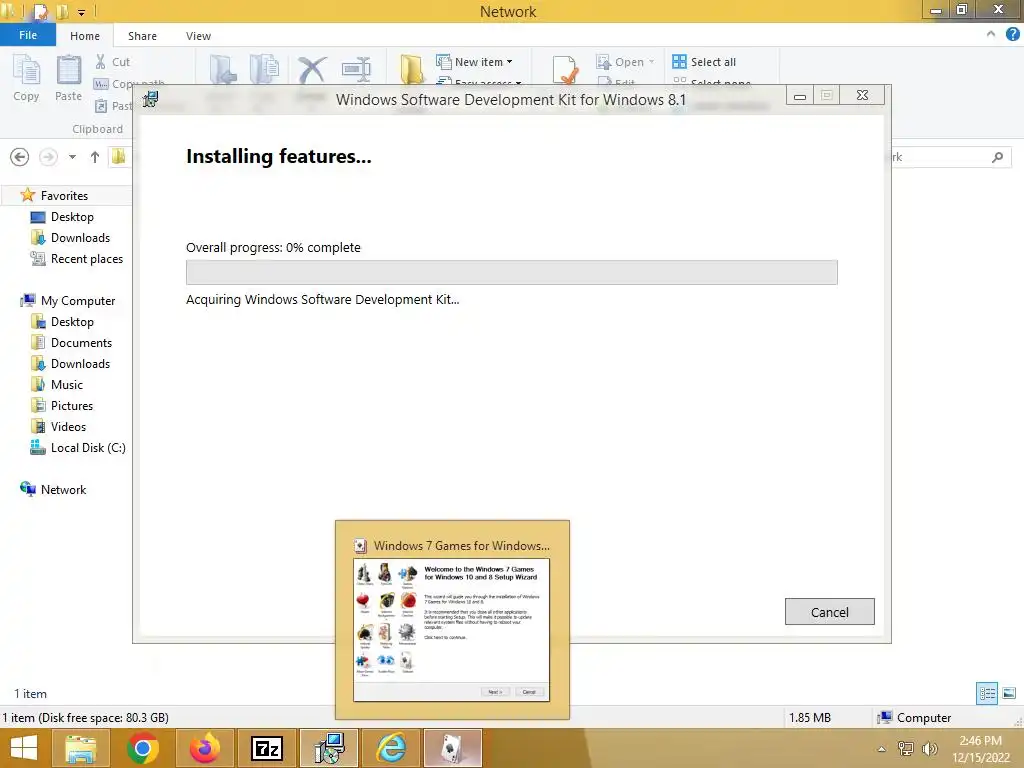Select Network in navigation pane
The width and height of the screenshot is (1024, 768).
pyautogui.click(x=63, y=489)
